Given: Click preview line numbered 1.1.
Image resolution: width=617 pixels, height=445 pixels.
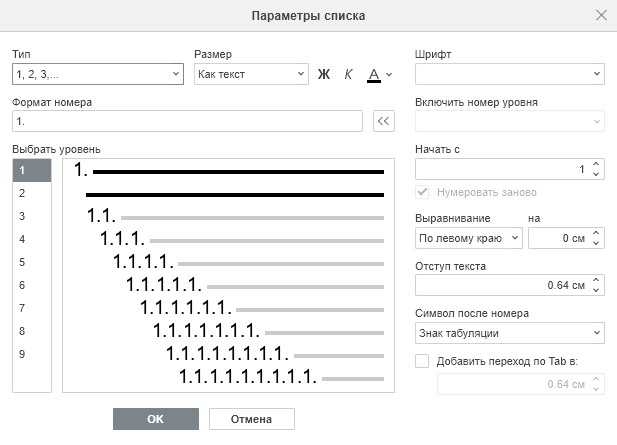Looking at the screenshot, I should [235, 216].
